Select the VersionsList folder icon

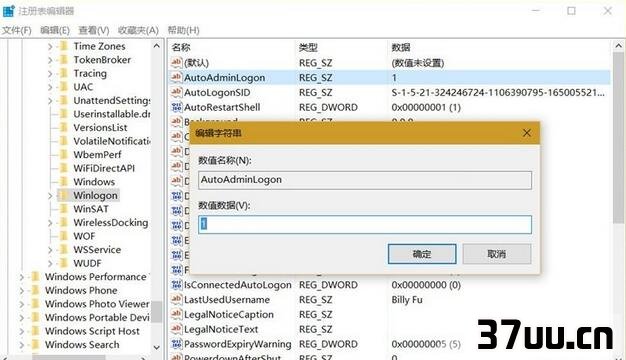click(x=63, y=128)
